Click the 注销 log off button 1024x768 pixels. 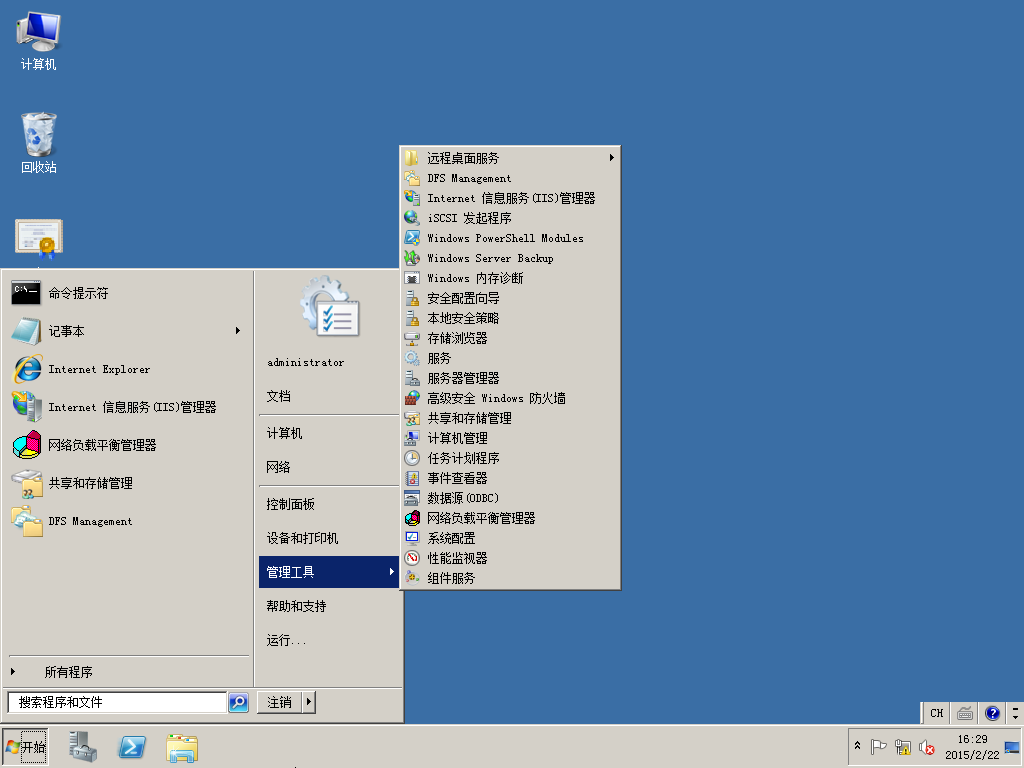tap(280, 702)
